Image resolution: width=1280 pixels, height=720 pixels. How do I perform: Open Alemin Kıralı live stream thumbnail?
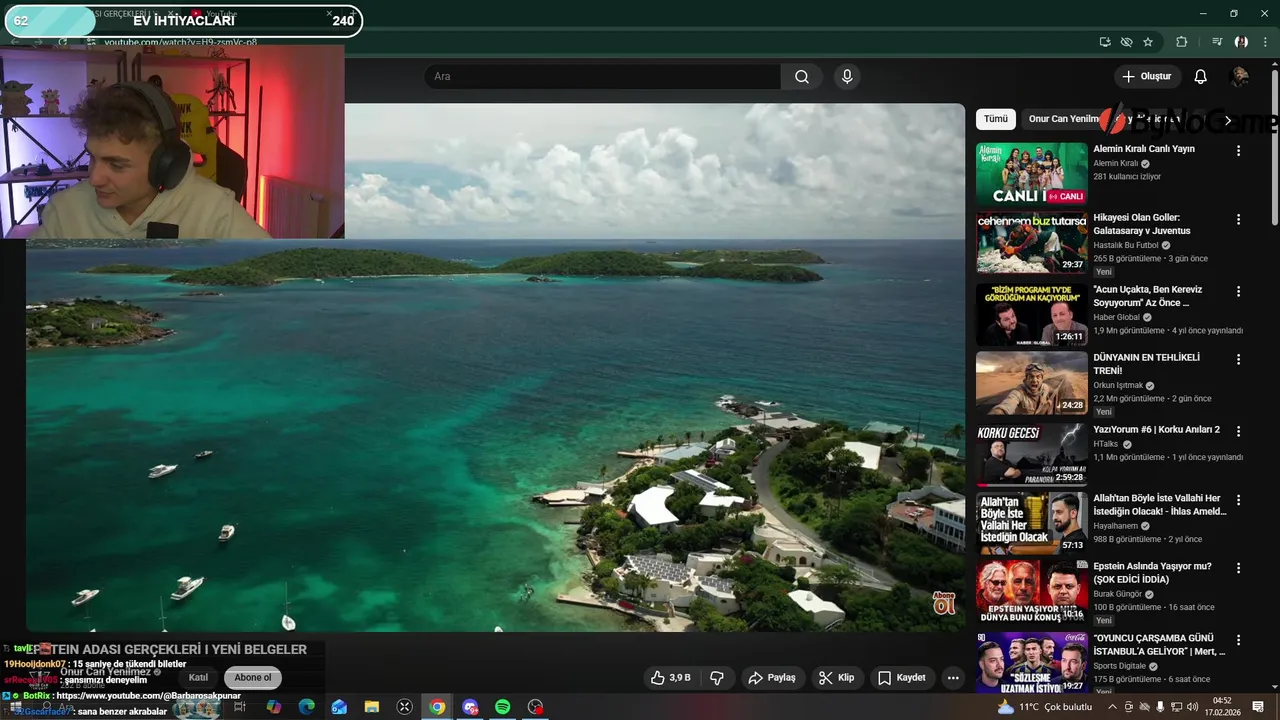(1031, 174)
